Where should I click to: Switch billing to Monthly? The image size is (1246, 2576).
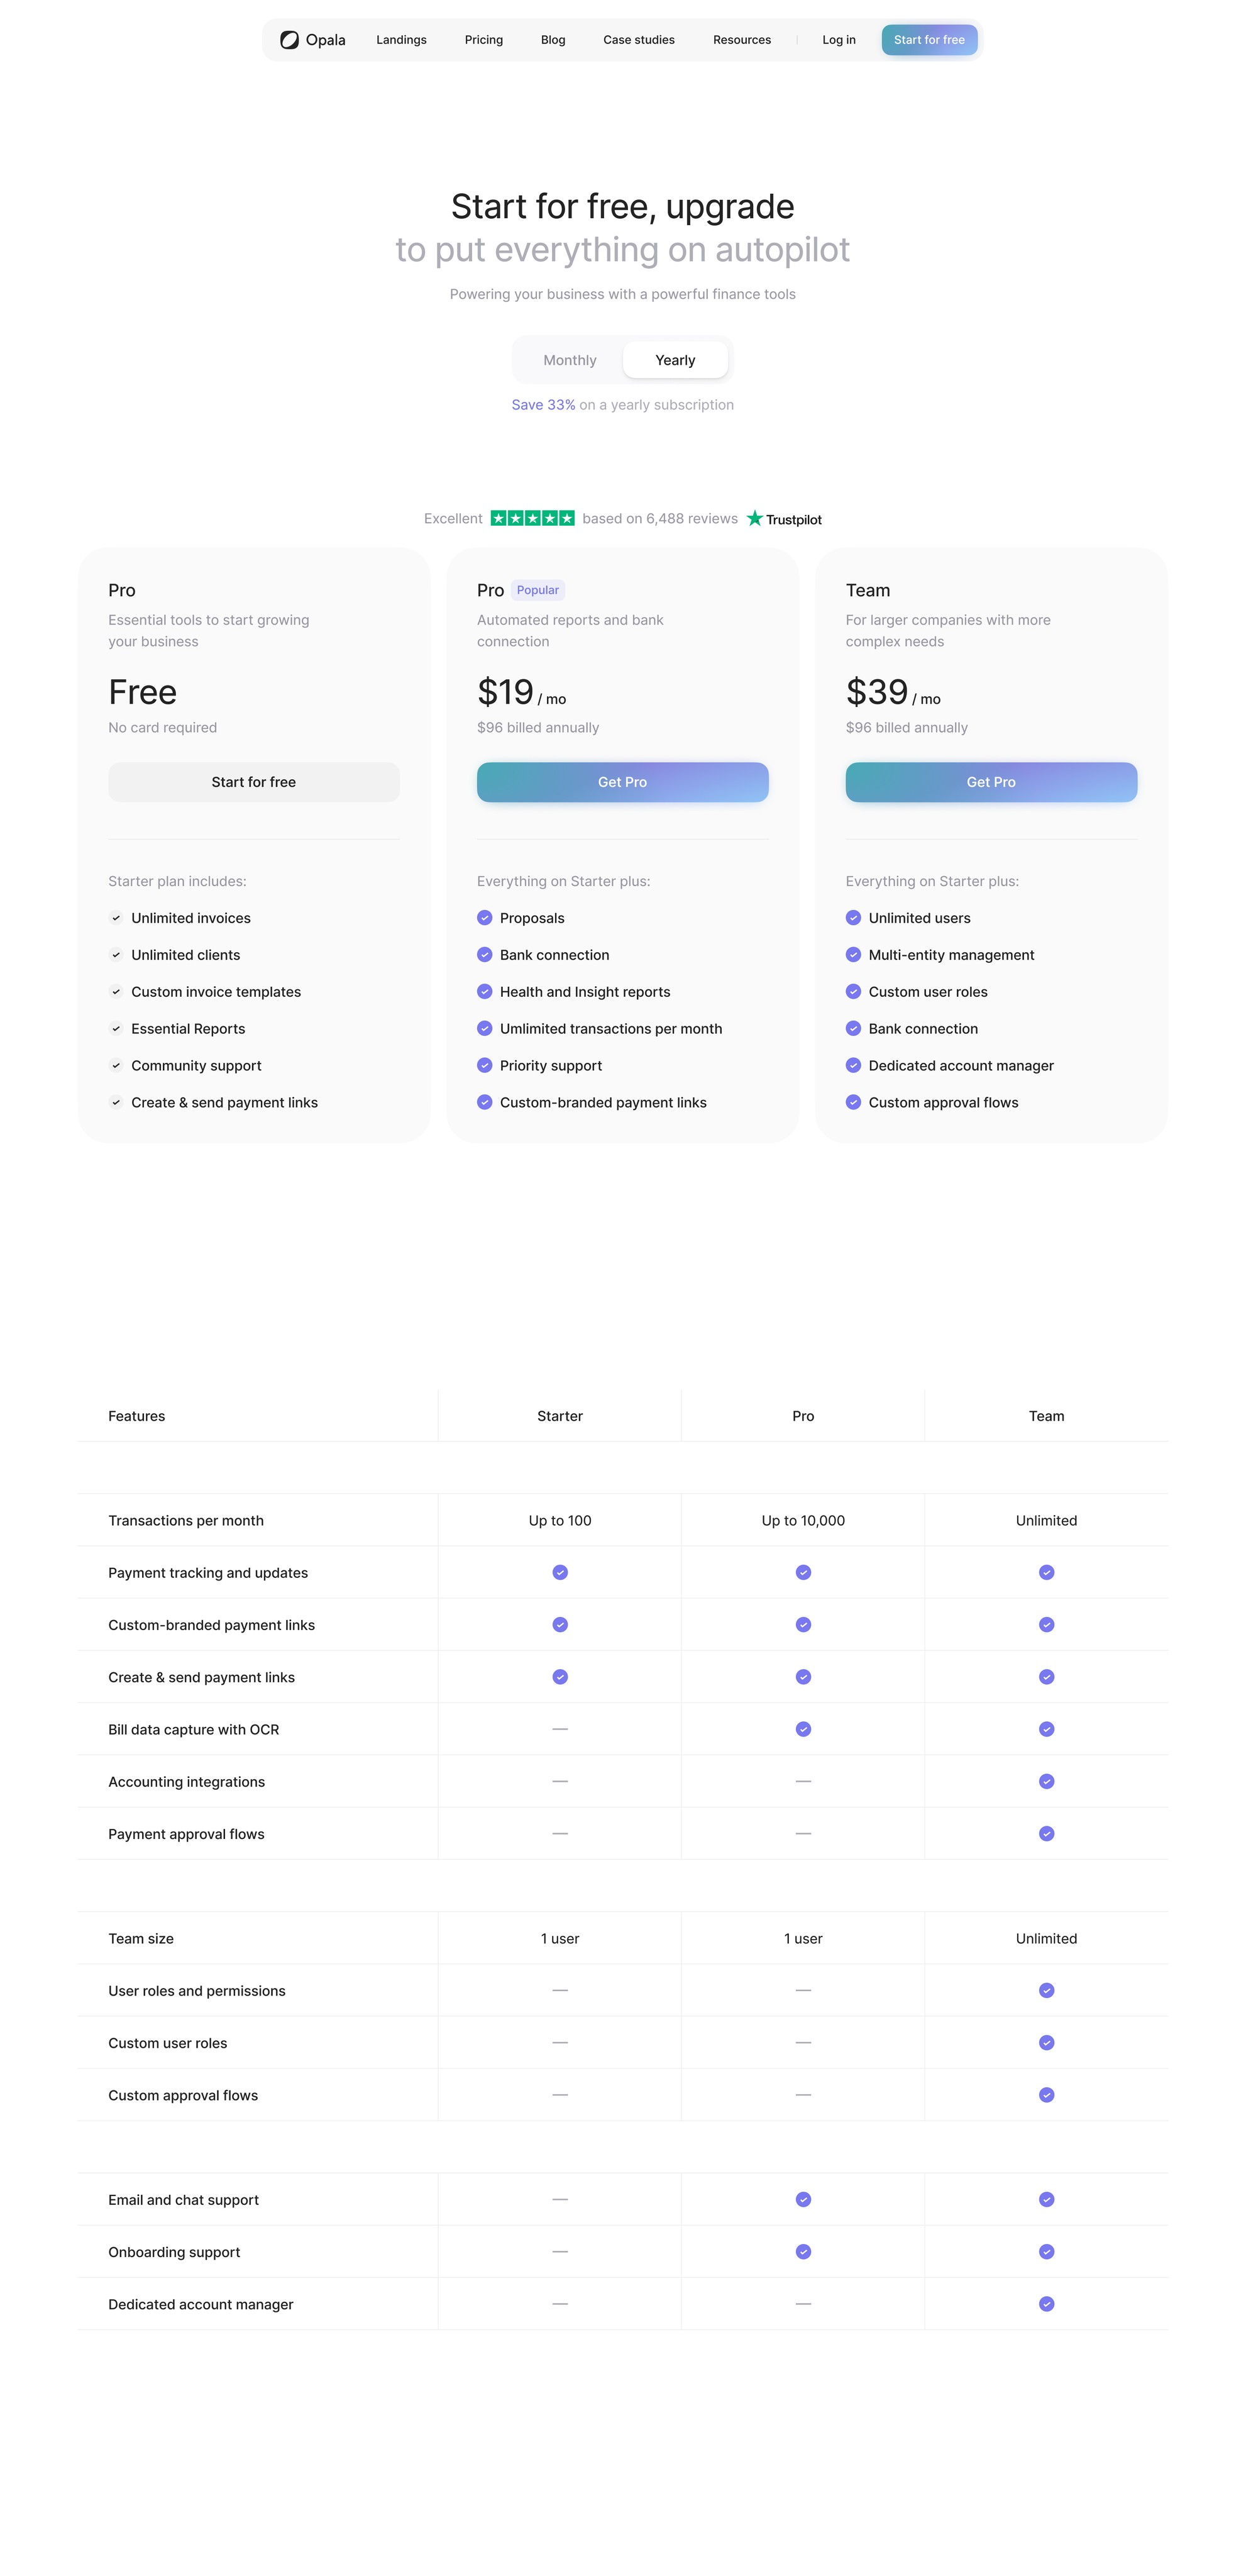coord(569,360)
